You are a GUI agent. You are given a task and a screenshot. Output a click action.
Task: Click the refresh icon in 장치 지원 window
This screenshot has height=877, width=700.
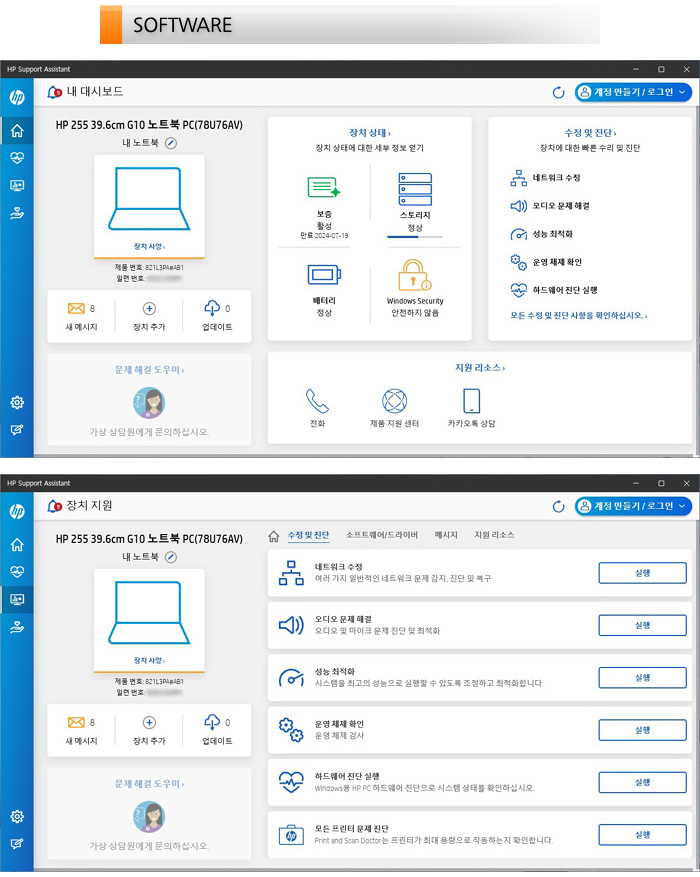tap(558, 506)
